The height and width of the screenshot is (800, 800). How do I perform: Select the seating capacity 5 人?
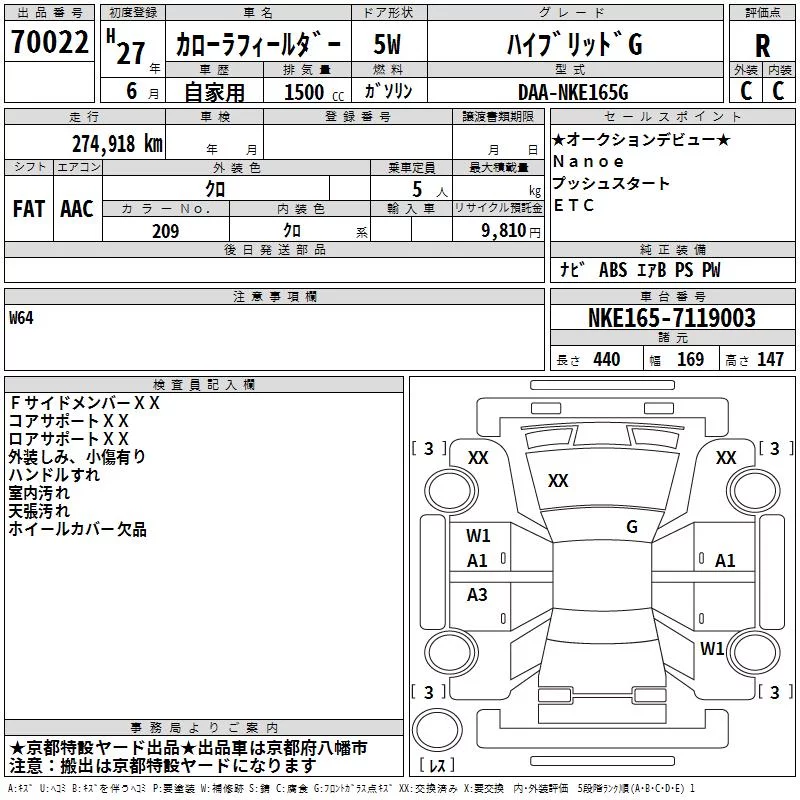[x=430, y=190]
